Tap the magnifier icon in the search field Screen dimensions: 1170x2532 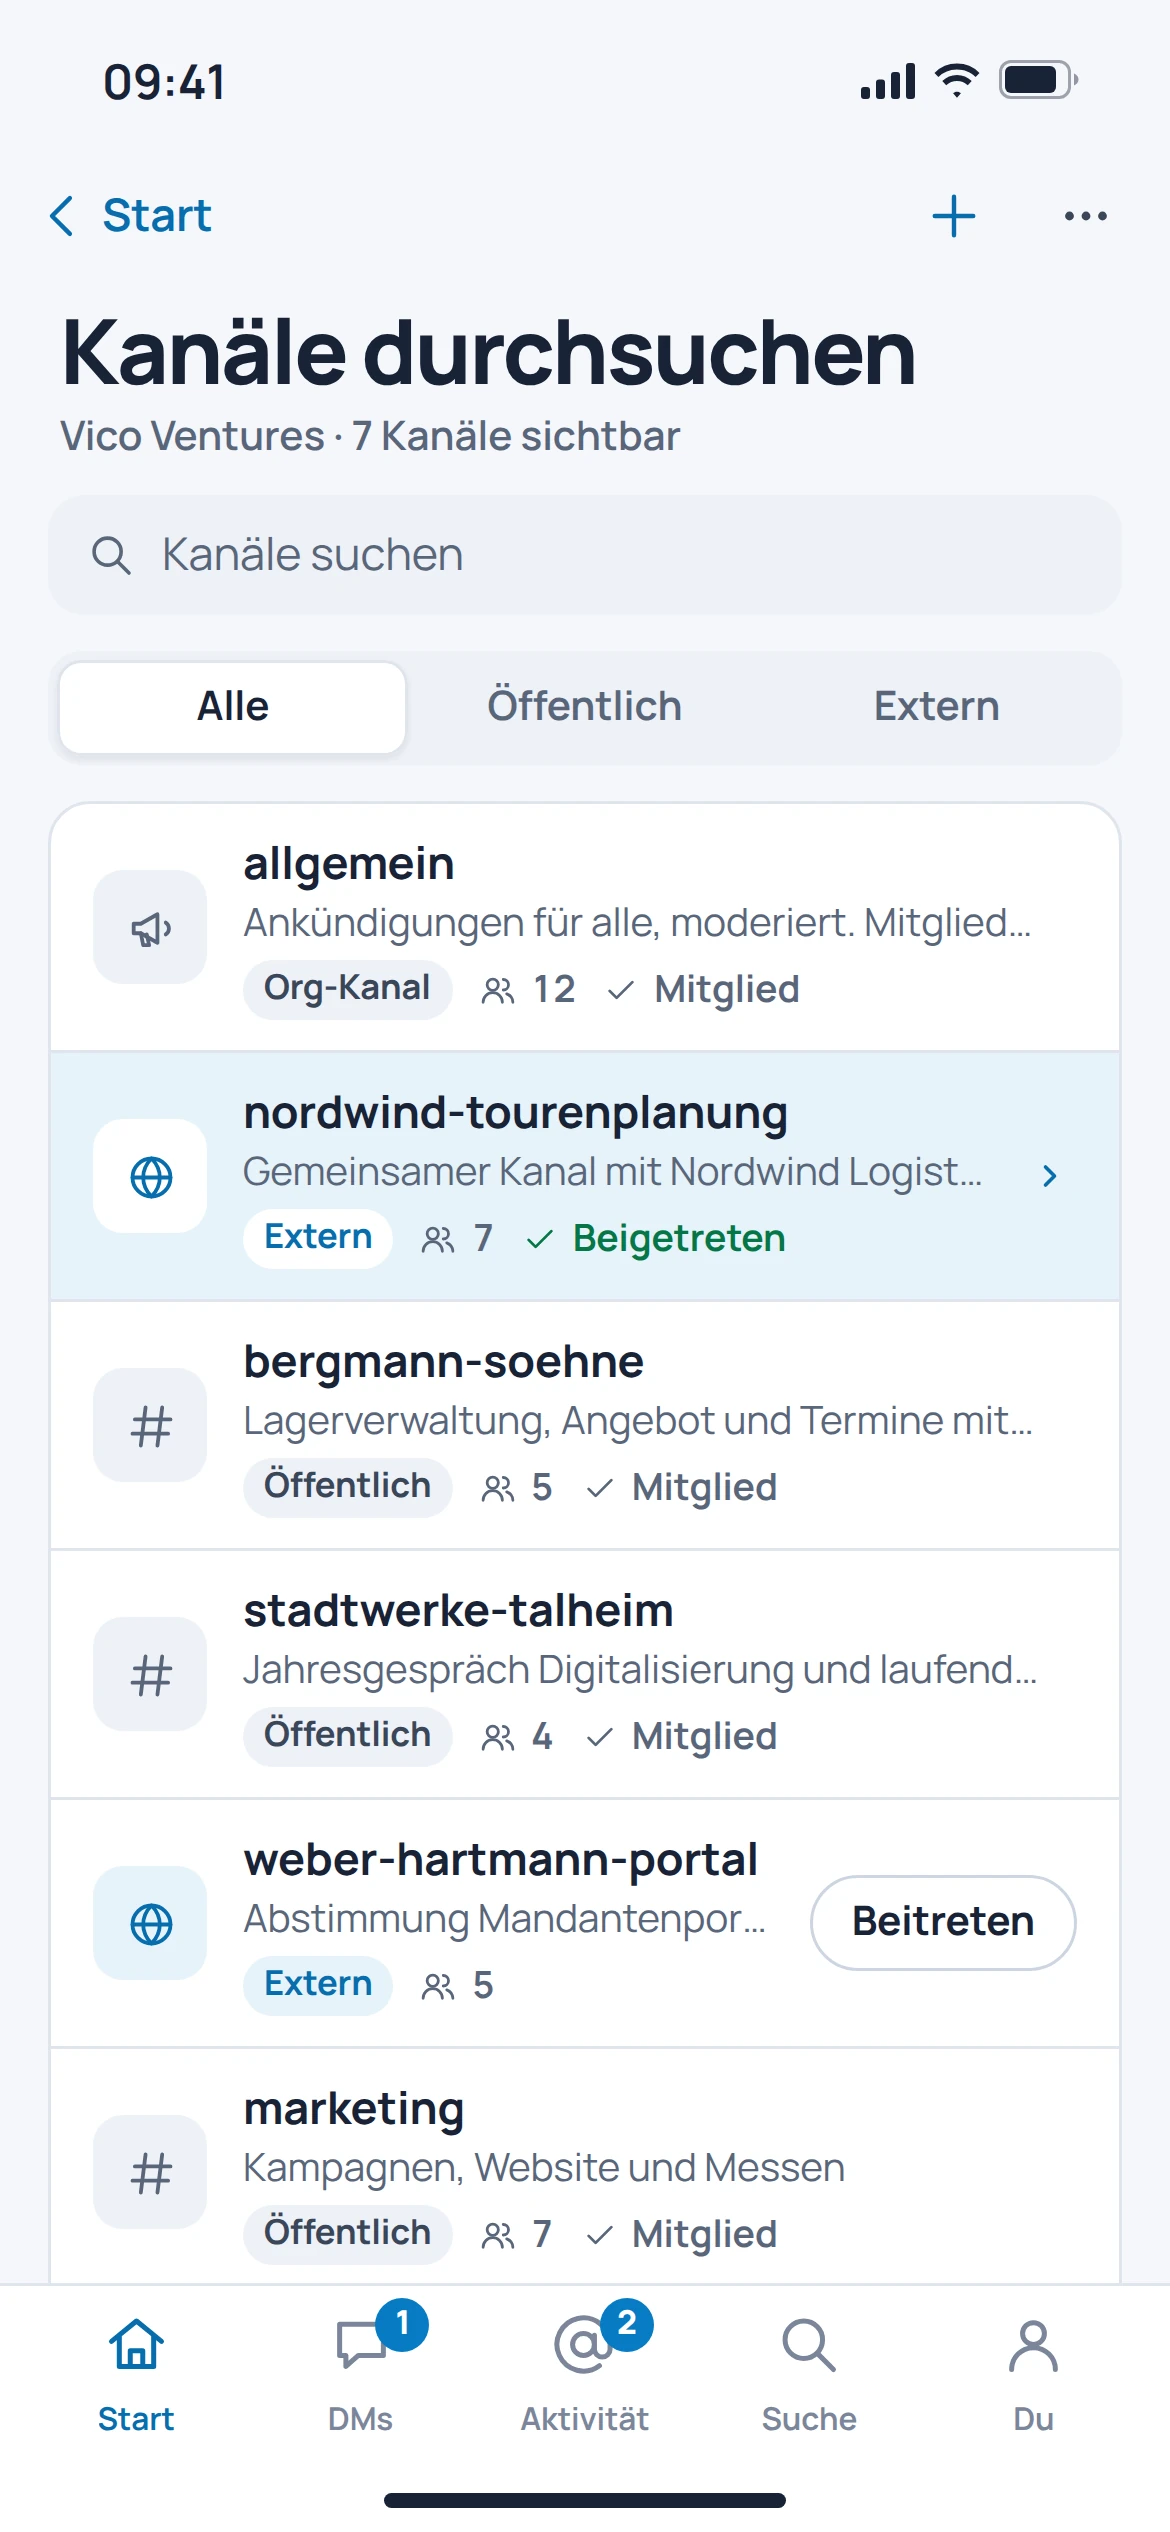[111, 555]
